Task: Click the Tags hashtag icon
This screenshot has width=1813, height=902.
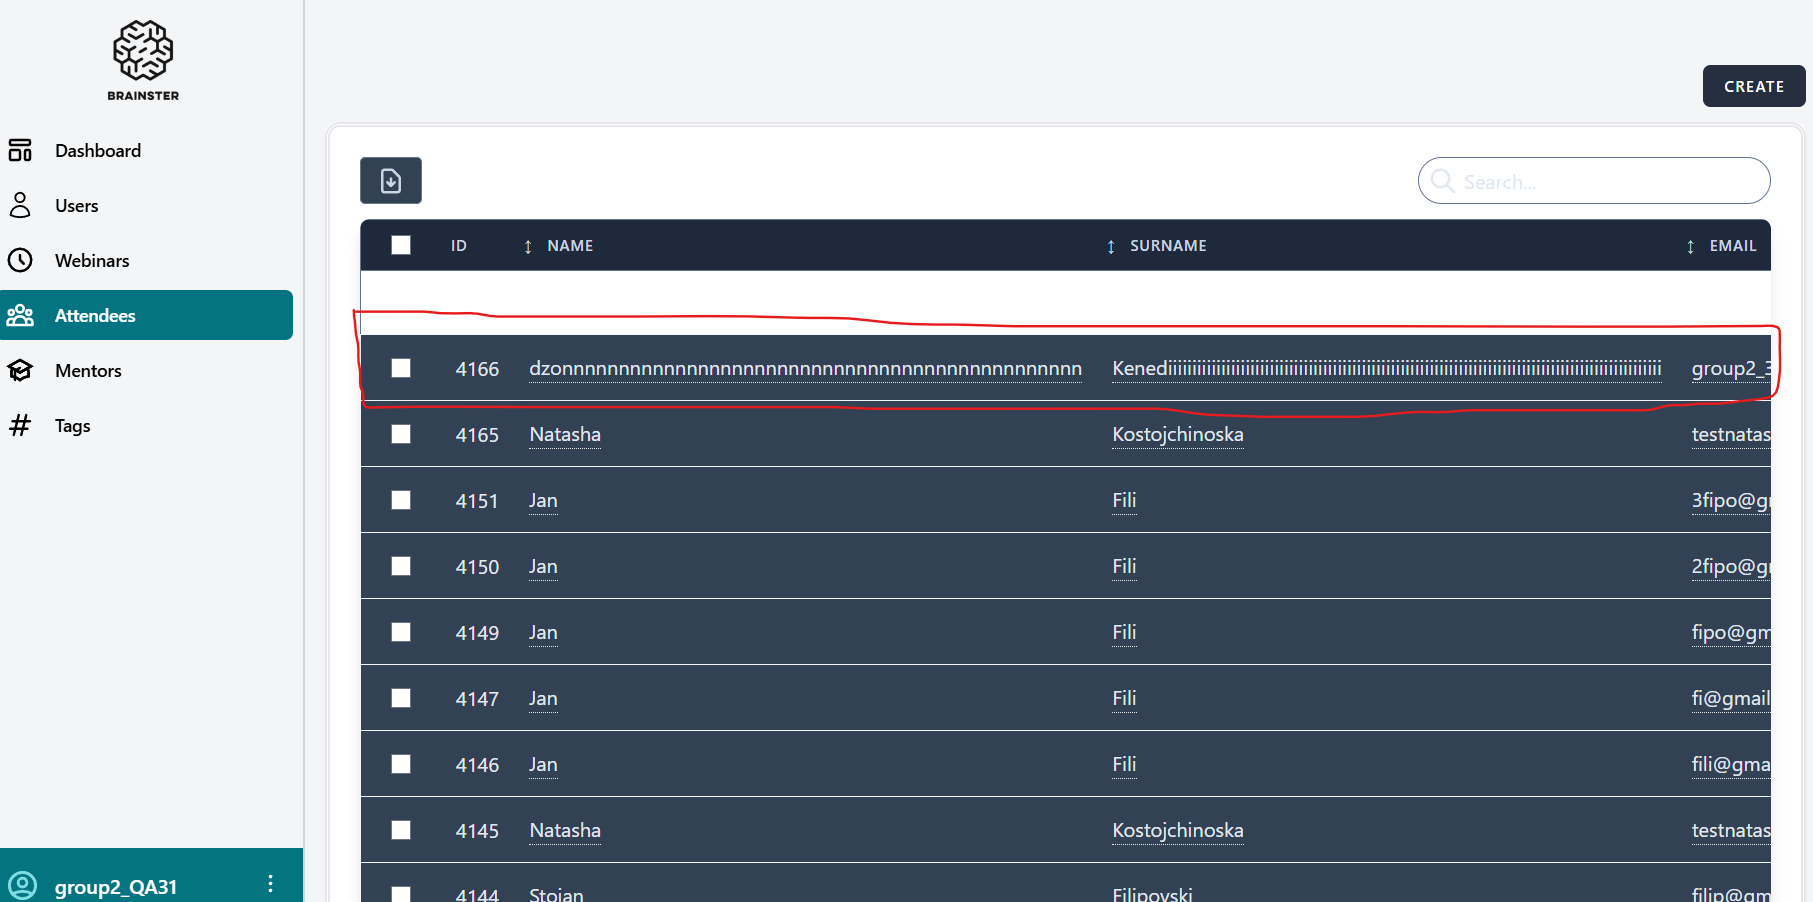Action: point(20,425)
